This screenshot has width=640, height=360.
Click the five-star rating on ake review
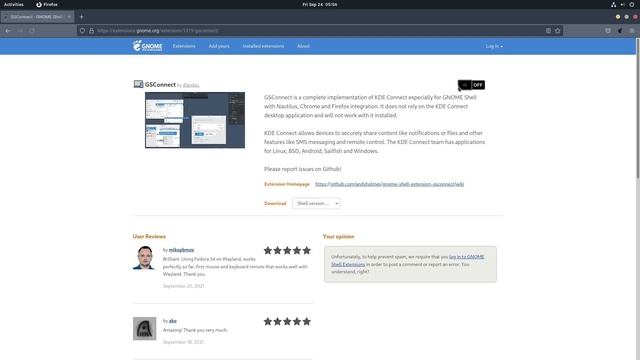click(287, 322)
